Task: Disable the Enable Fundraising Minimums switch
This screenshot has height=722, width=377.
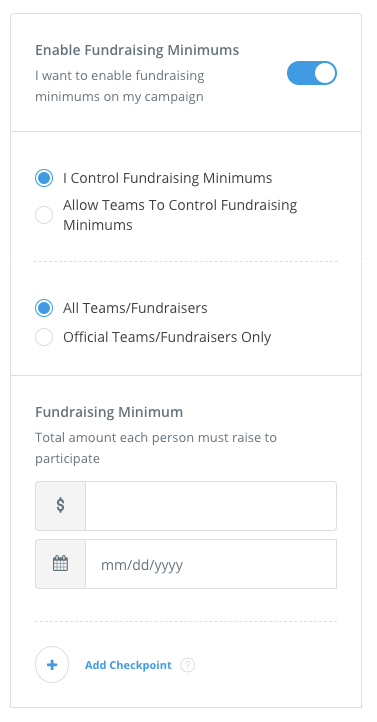Action: point(312,73)
